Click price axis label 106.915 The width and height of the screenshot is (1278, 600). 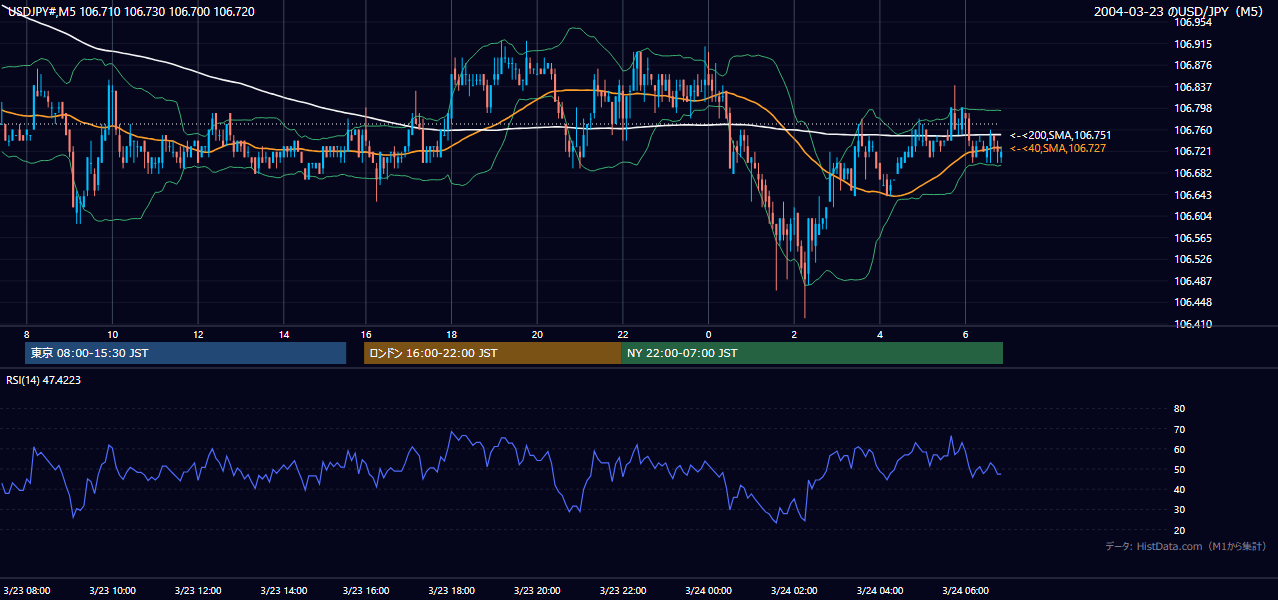point(1193,44)
